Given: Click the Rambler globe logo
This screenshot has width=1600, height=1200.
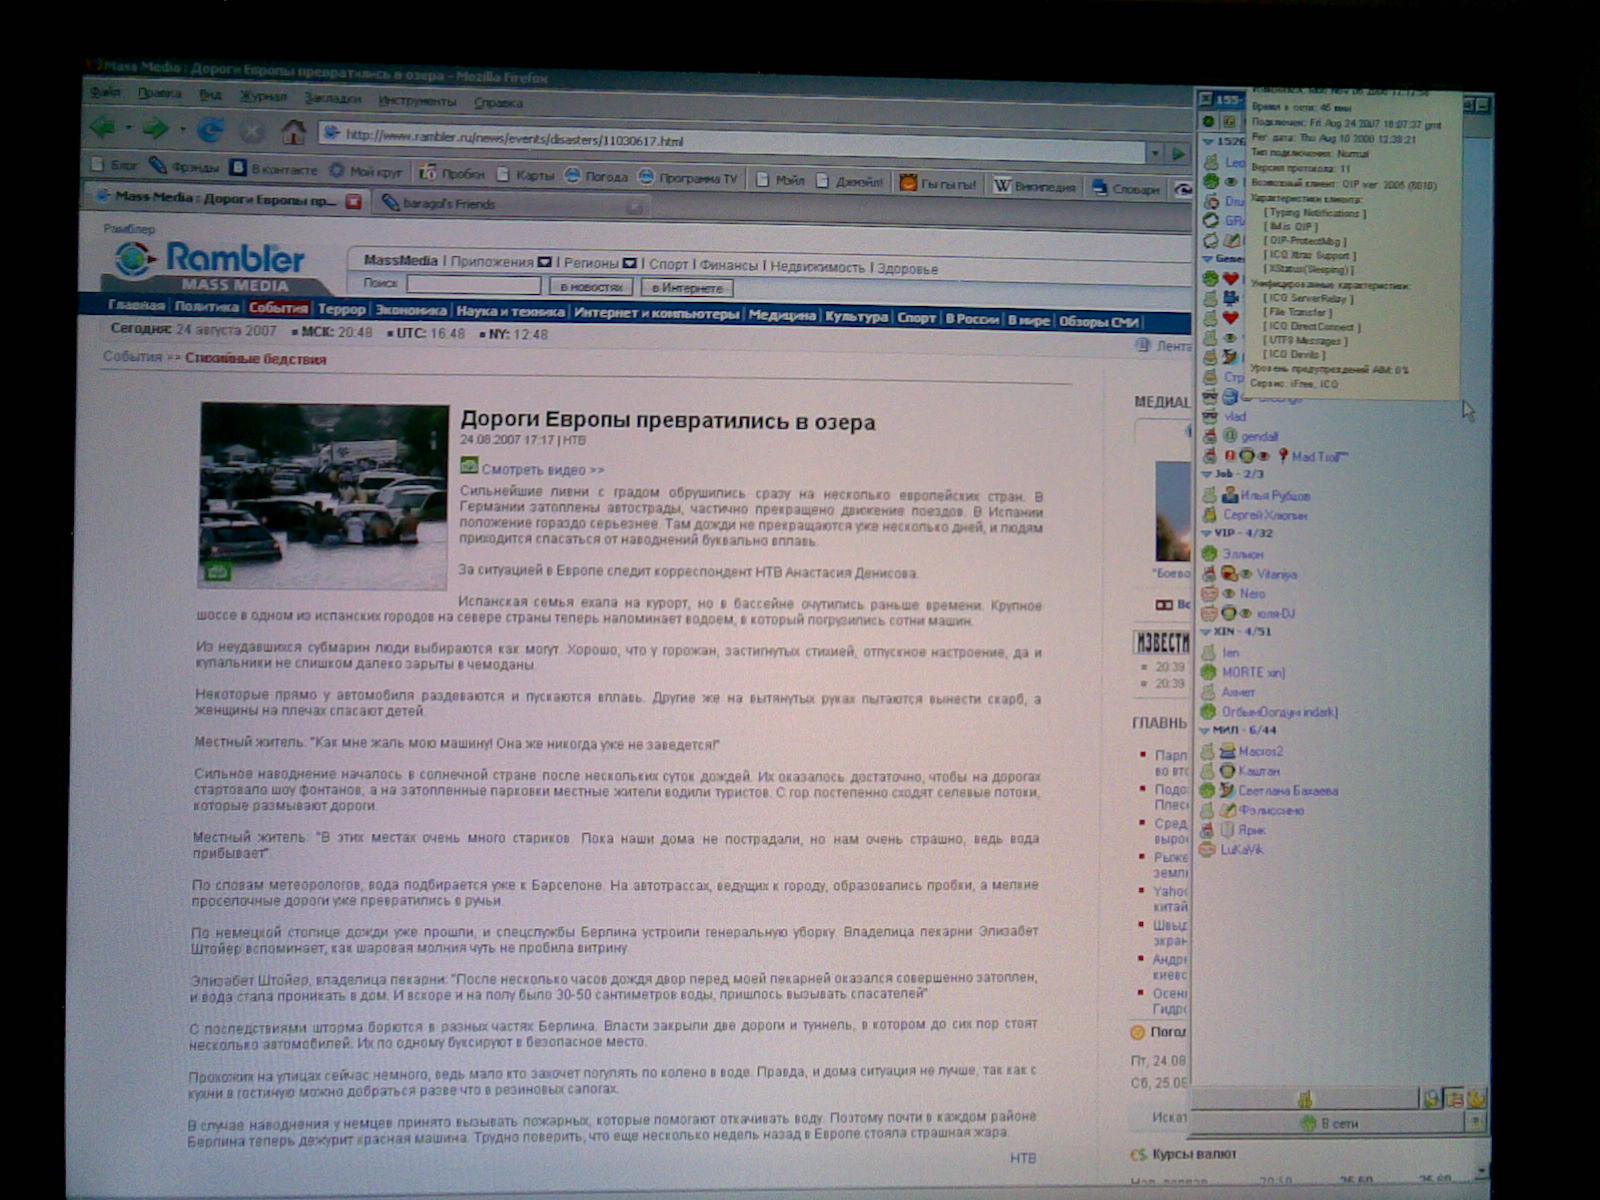Looking at the screenshot, I should (x=133, y=260).
